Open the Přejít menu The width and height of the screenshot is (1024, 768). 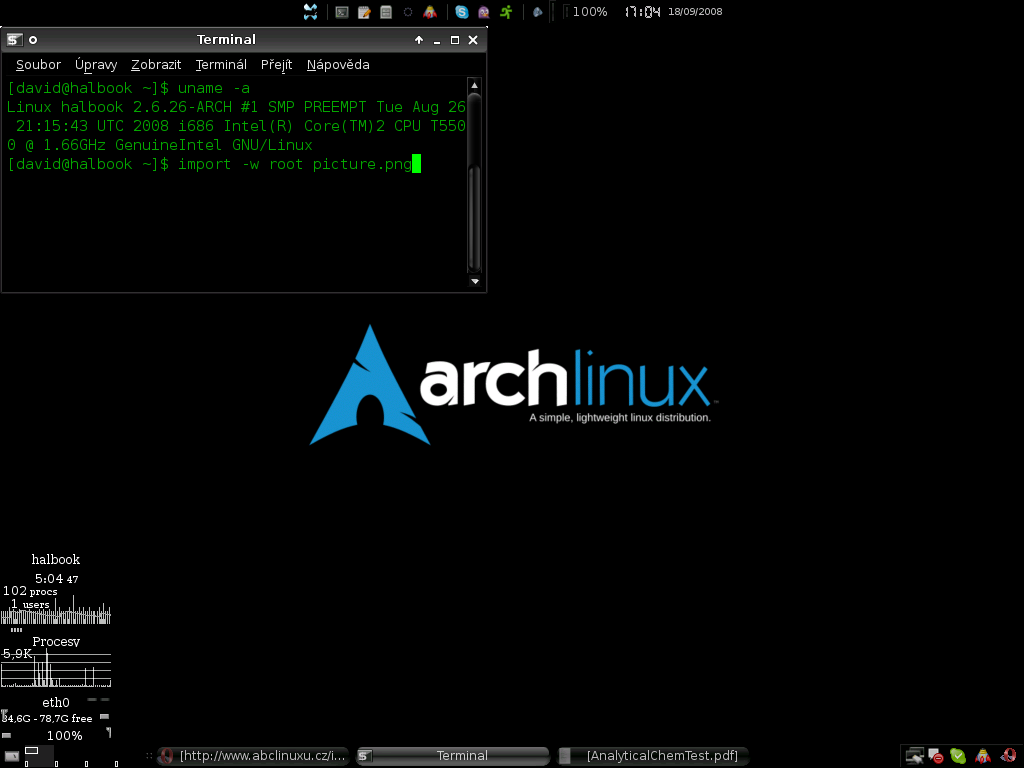click(x=276, y=65)
